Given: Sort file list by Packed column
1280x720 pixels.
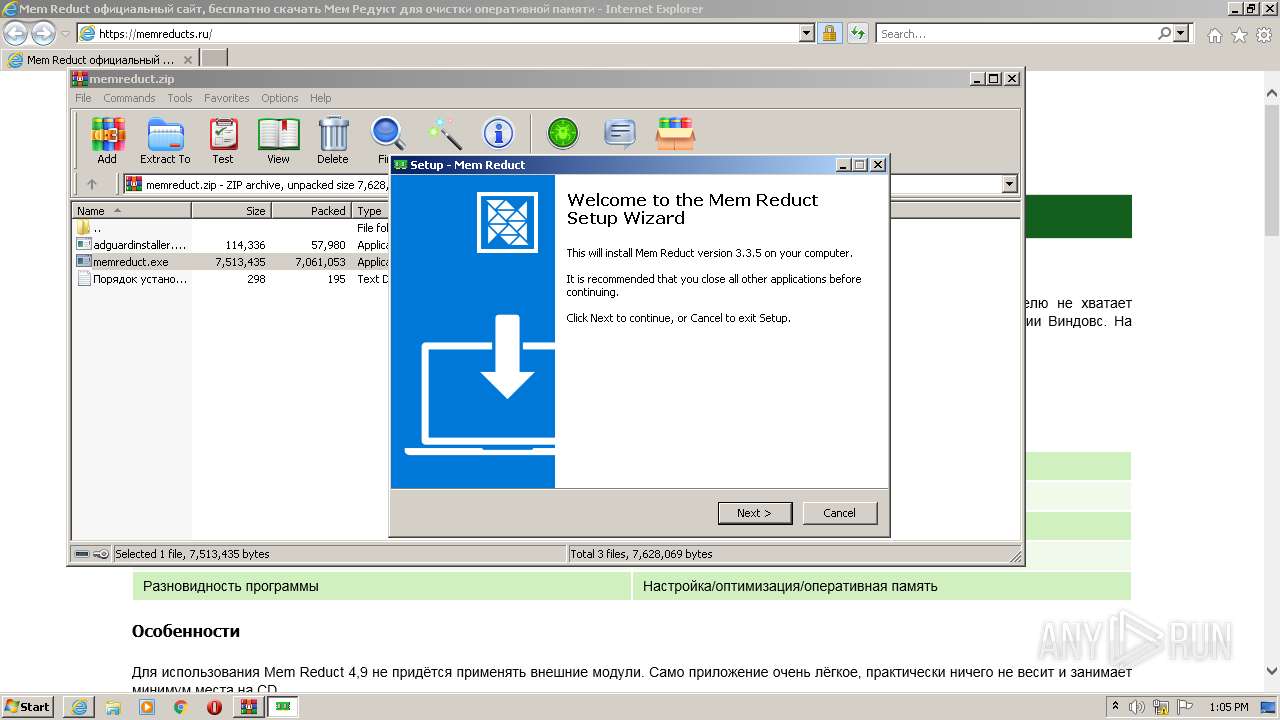Looking at the screenshot, I should click(311, 210).
